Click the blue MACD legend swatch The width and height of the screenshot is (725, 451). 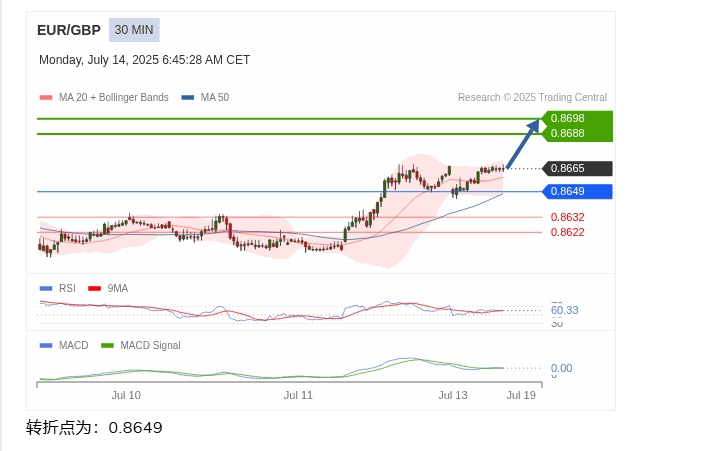[46, 346]
